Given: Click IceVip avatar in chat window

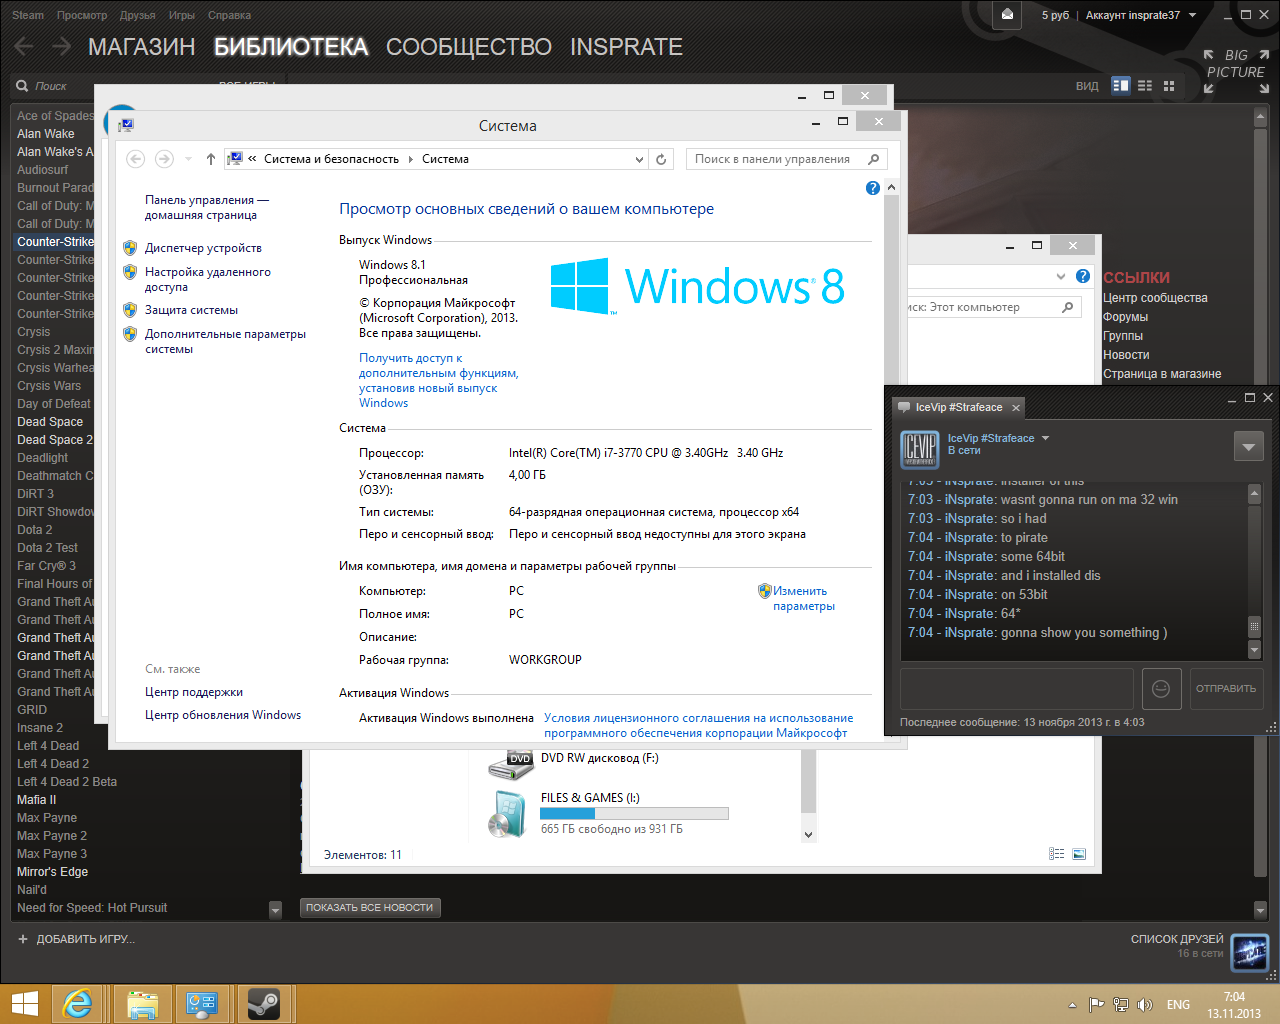Looking at the screenshot, I should 919,448.
